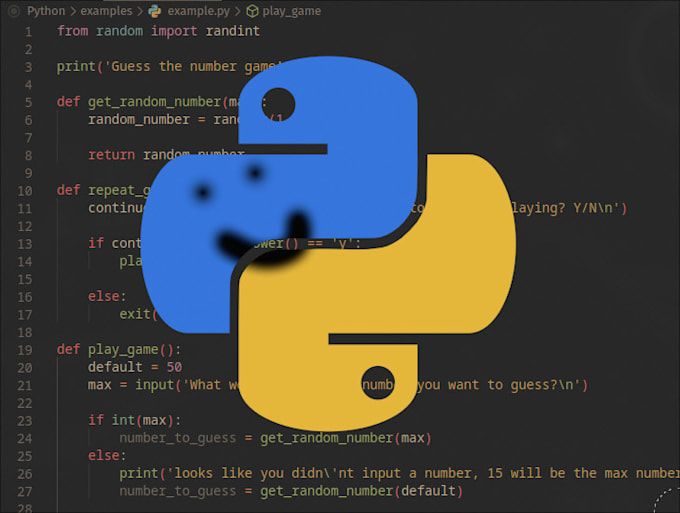Click 'else:' on line 16

[x=107, y=296]
